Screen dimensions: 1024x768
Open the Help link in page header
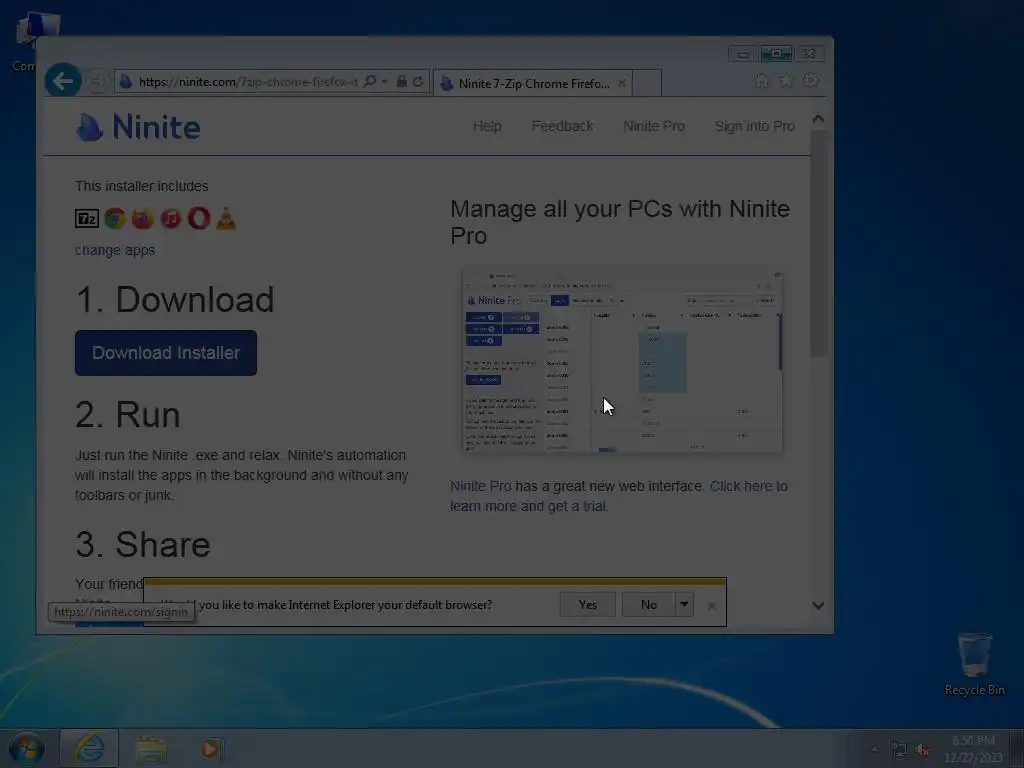[487, 126]
